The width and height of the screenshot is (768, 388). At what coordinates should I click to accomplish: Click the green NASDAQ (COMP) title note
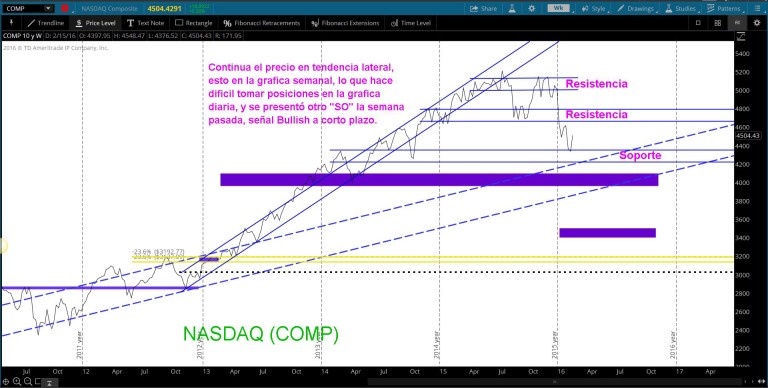(261, 334)
